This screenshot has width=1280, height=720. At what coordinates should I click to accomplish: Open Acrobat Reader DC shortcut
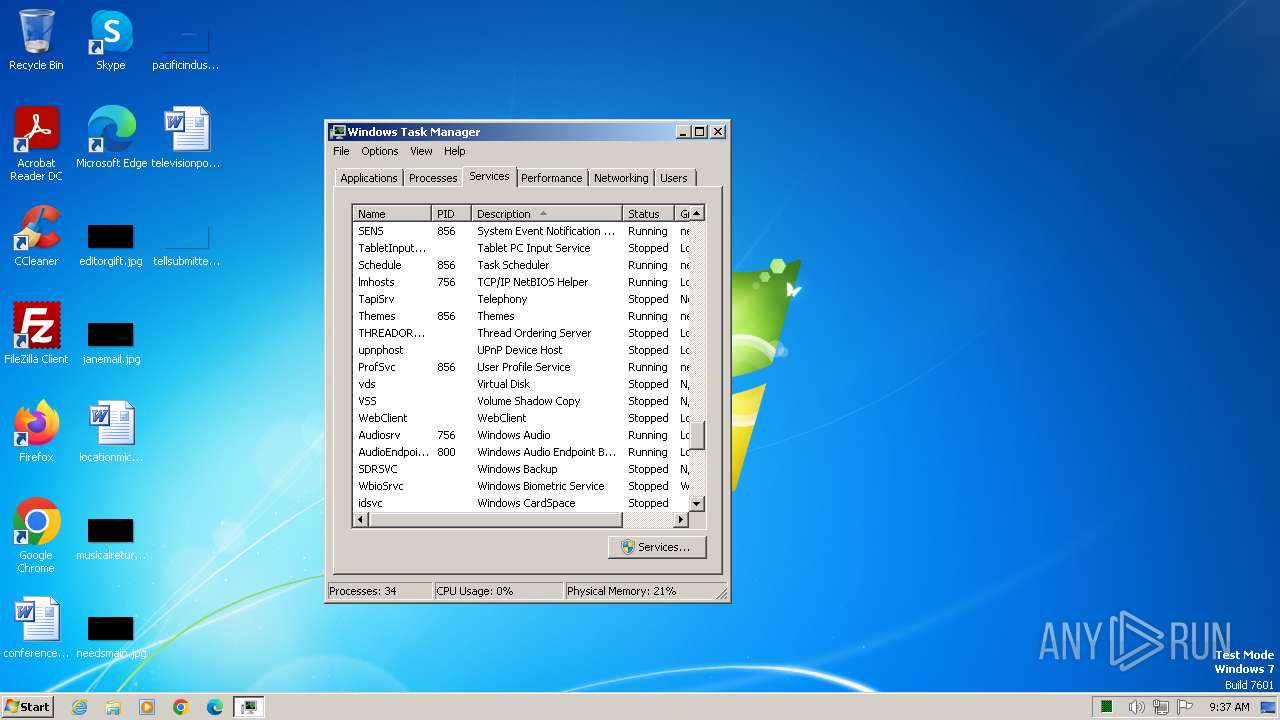[36, 143]
